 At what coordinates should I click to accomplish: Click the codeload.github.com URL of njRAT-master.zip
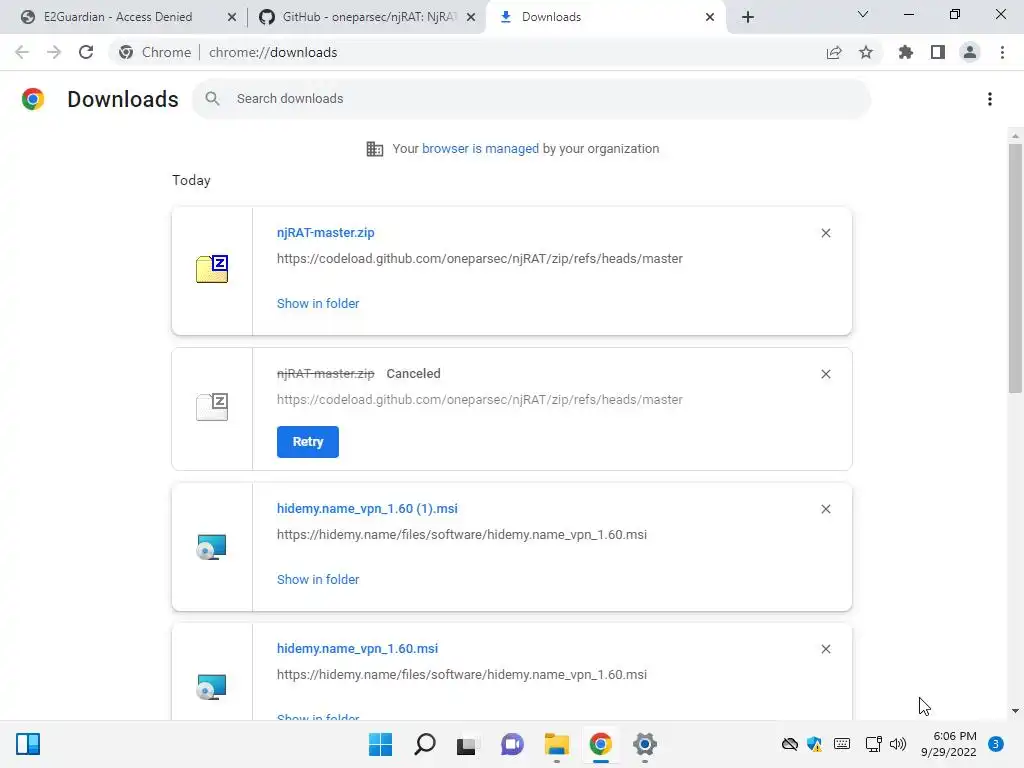click(479, 259)
